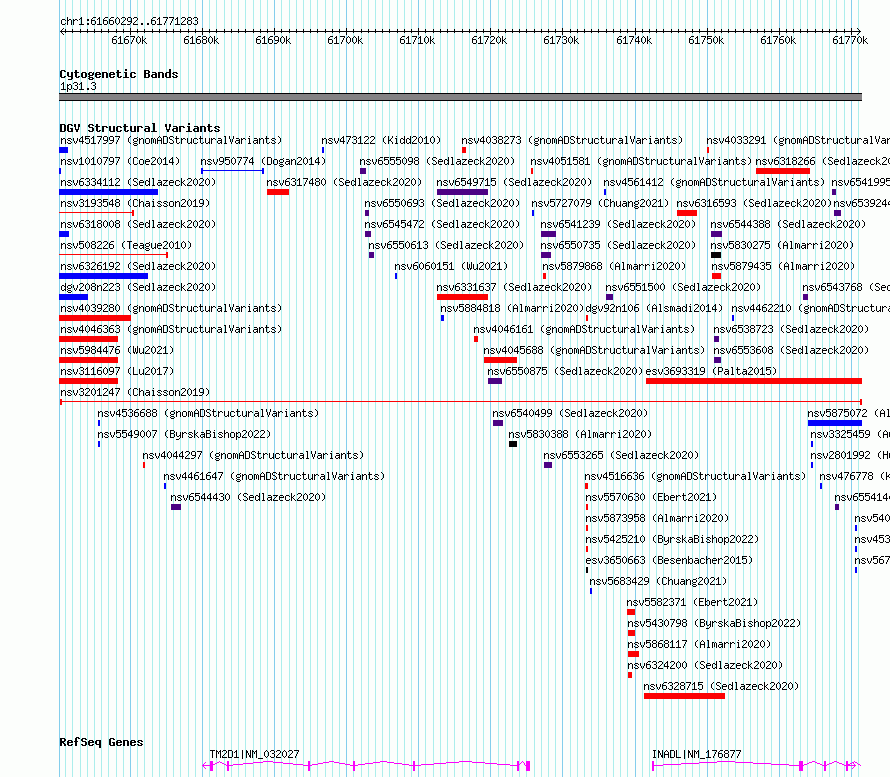The width and height of the screenshot is (890, 777).
Task: Click nsv5683429 (Chuang2021) label
Action: 658,581
